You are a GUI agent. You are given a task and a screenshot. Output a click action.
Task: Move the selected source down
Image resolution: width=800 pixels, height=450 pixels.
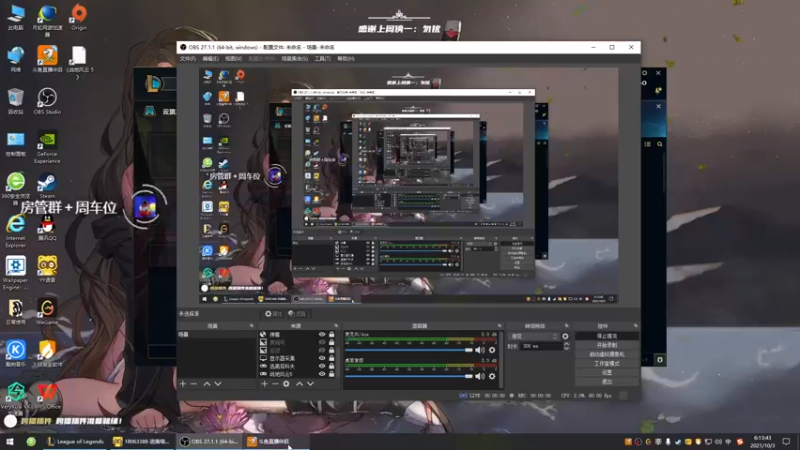point(310,384)
